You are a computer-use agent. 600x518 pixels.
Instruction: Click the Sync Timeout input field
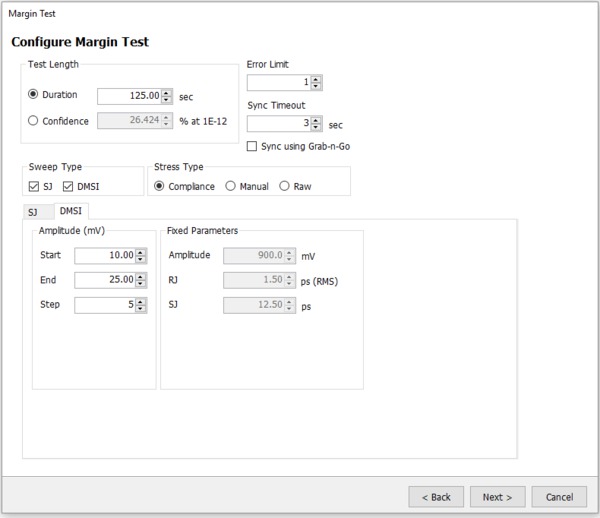279,123
